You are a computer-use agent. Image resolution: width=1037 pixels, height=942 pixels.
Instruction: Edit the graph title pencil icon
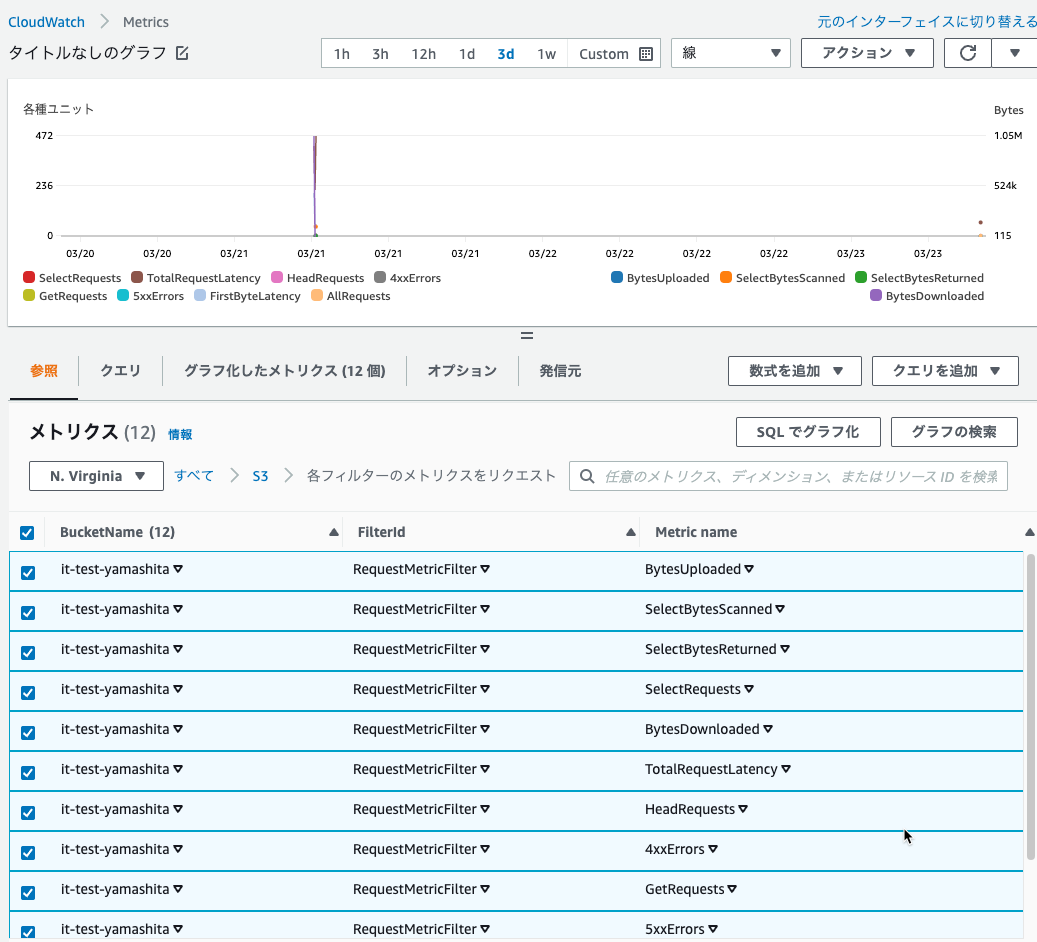[x=182, y=53]
